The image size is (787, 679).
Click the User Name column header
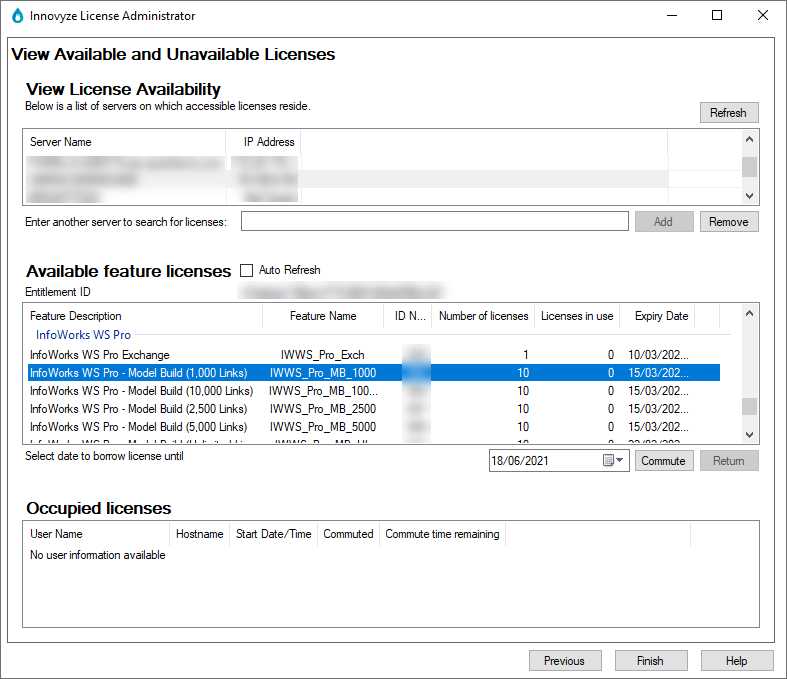(96, 534)
